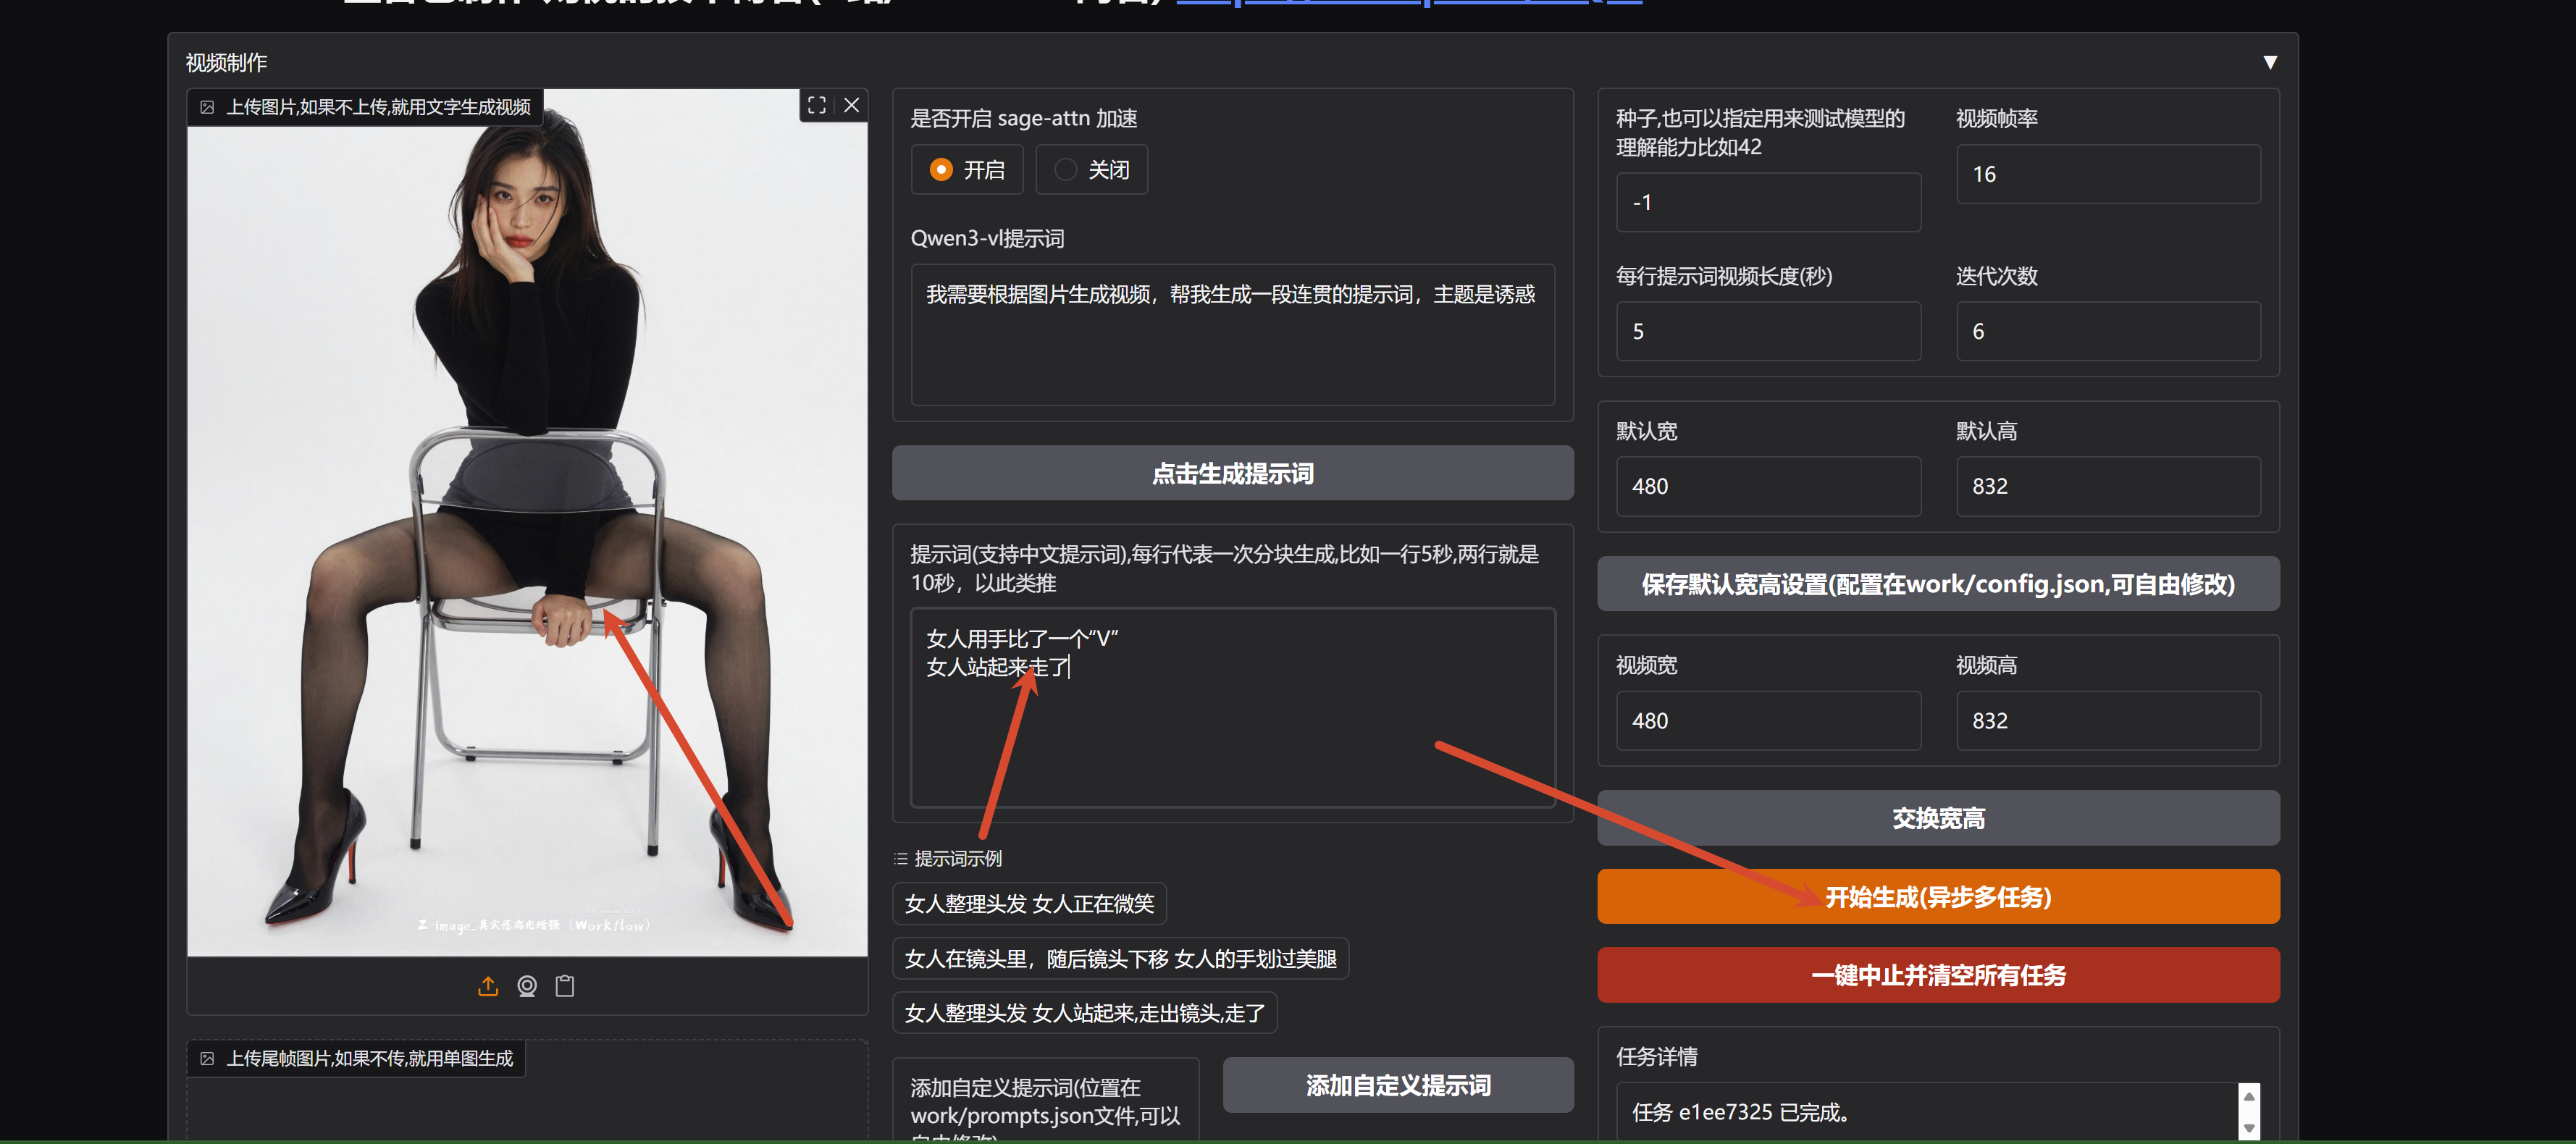Viewport: 2576px width, 1144px height.
Task: Click the fullscreen expand icon on the image
Action: [817, 105]
